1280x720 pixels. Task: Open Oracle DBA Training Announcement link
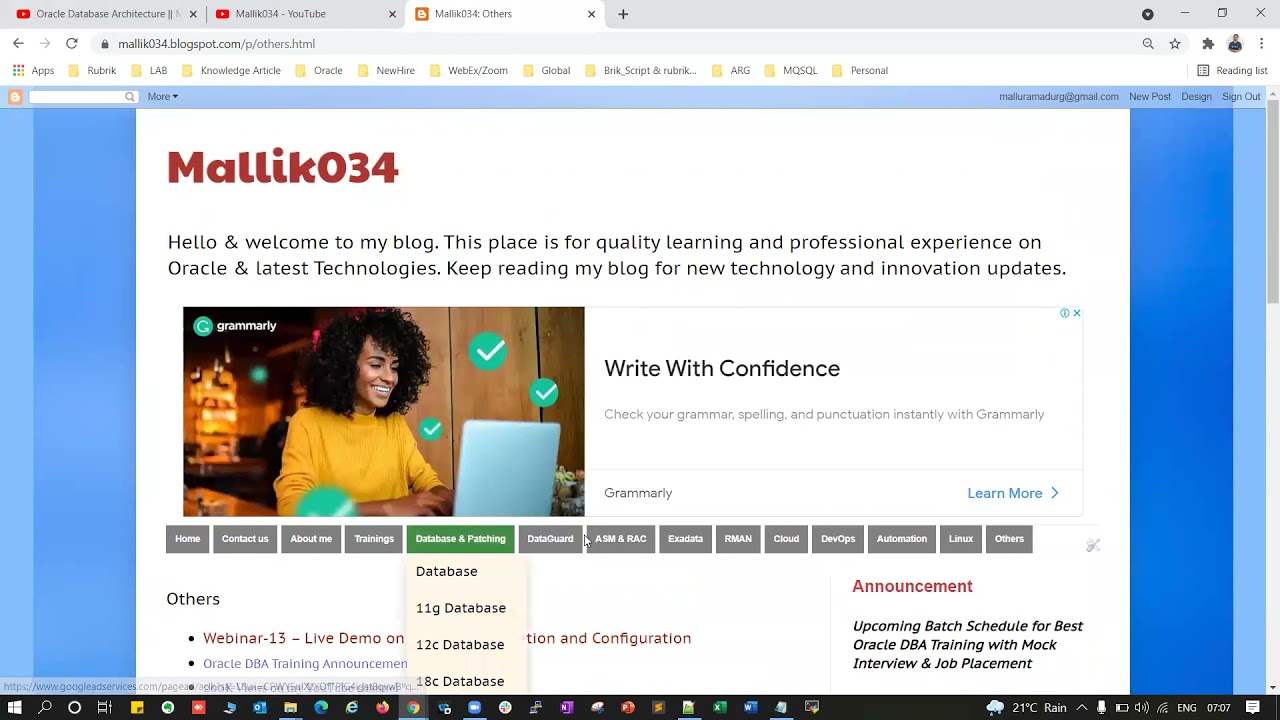(305, 664)
